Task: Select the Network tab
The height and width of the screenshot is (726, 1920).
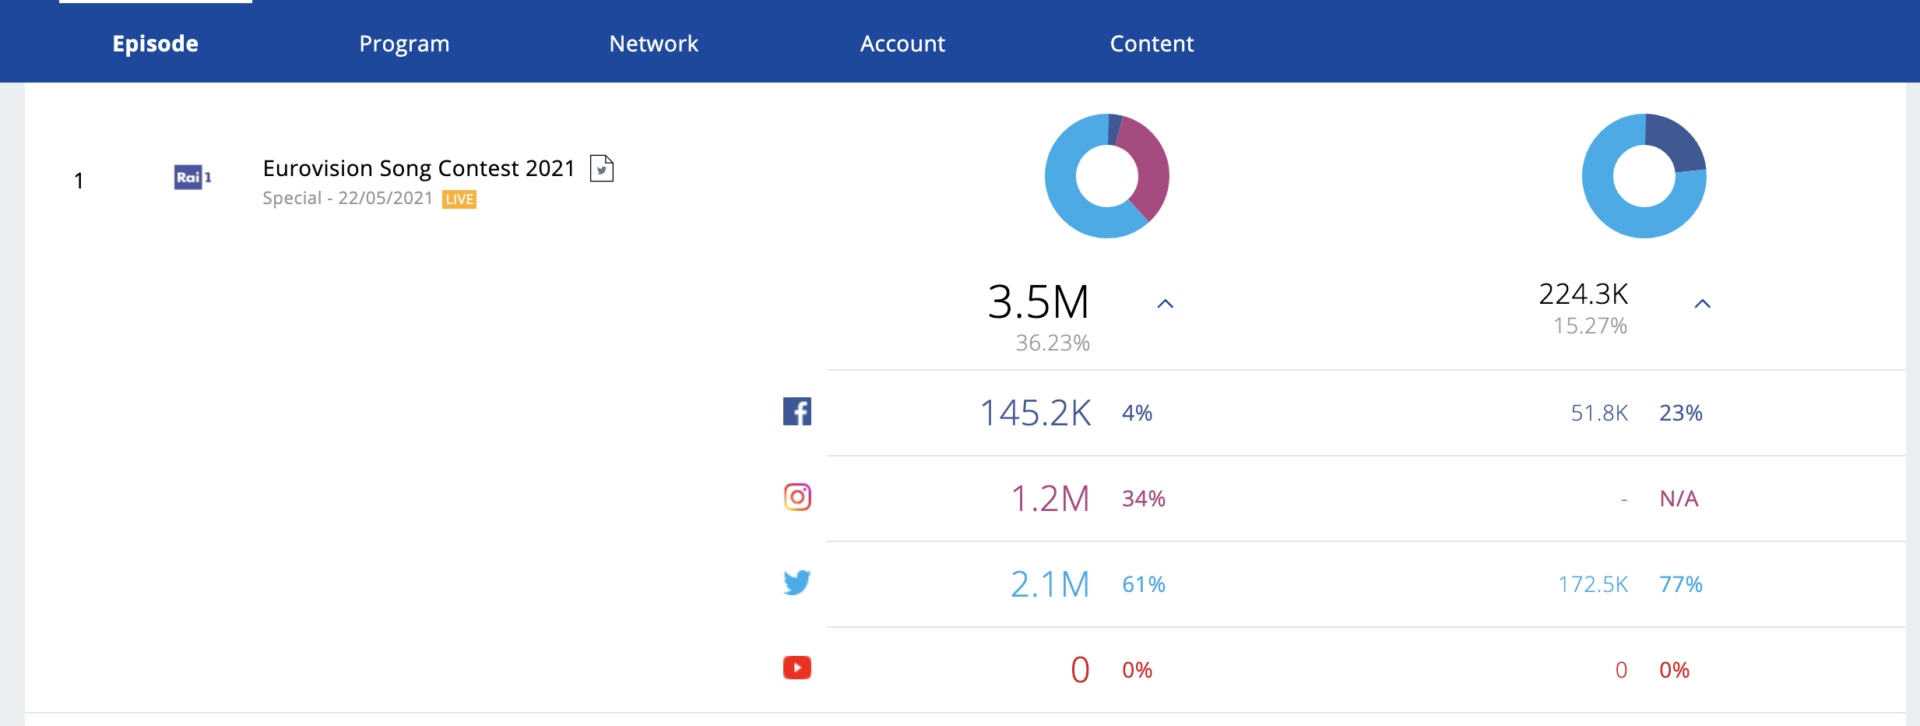Action: tap(654, 44)
